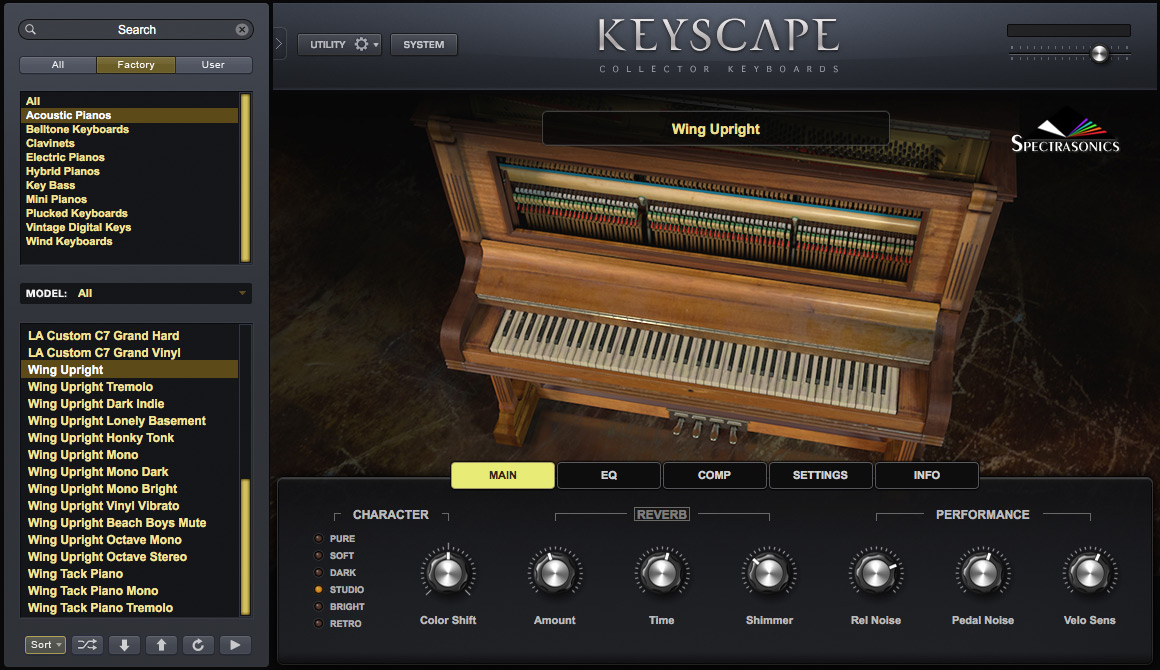Click the Spectrasonics logo
This screenshot has width=1160, height=670.
click(1065, 133)
